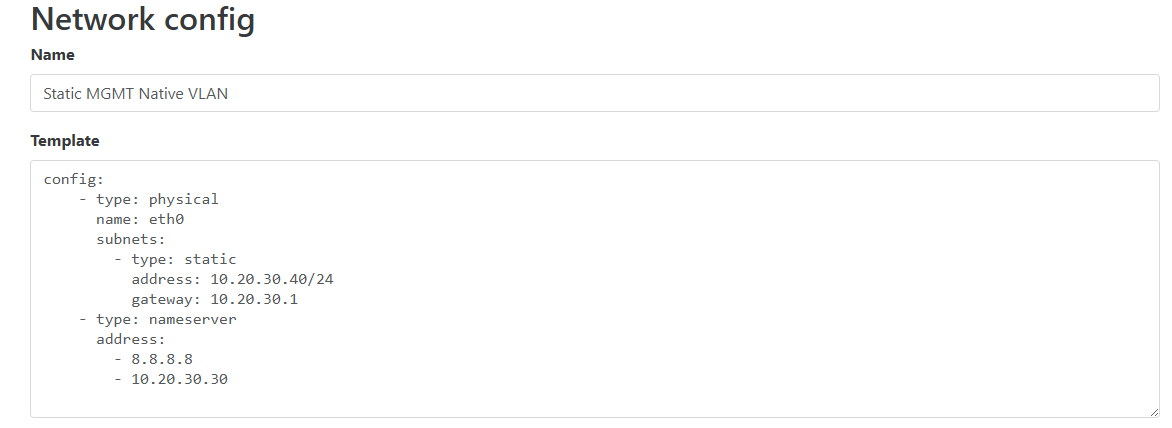Place cursor on the subnets: line
Screen dimensions: 1172x428
tap(130, 240)
